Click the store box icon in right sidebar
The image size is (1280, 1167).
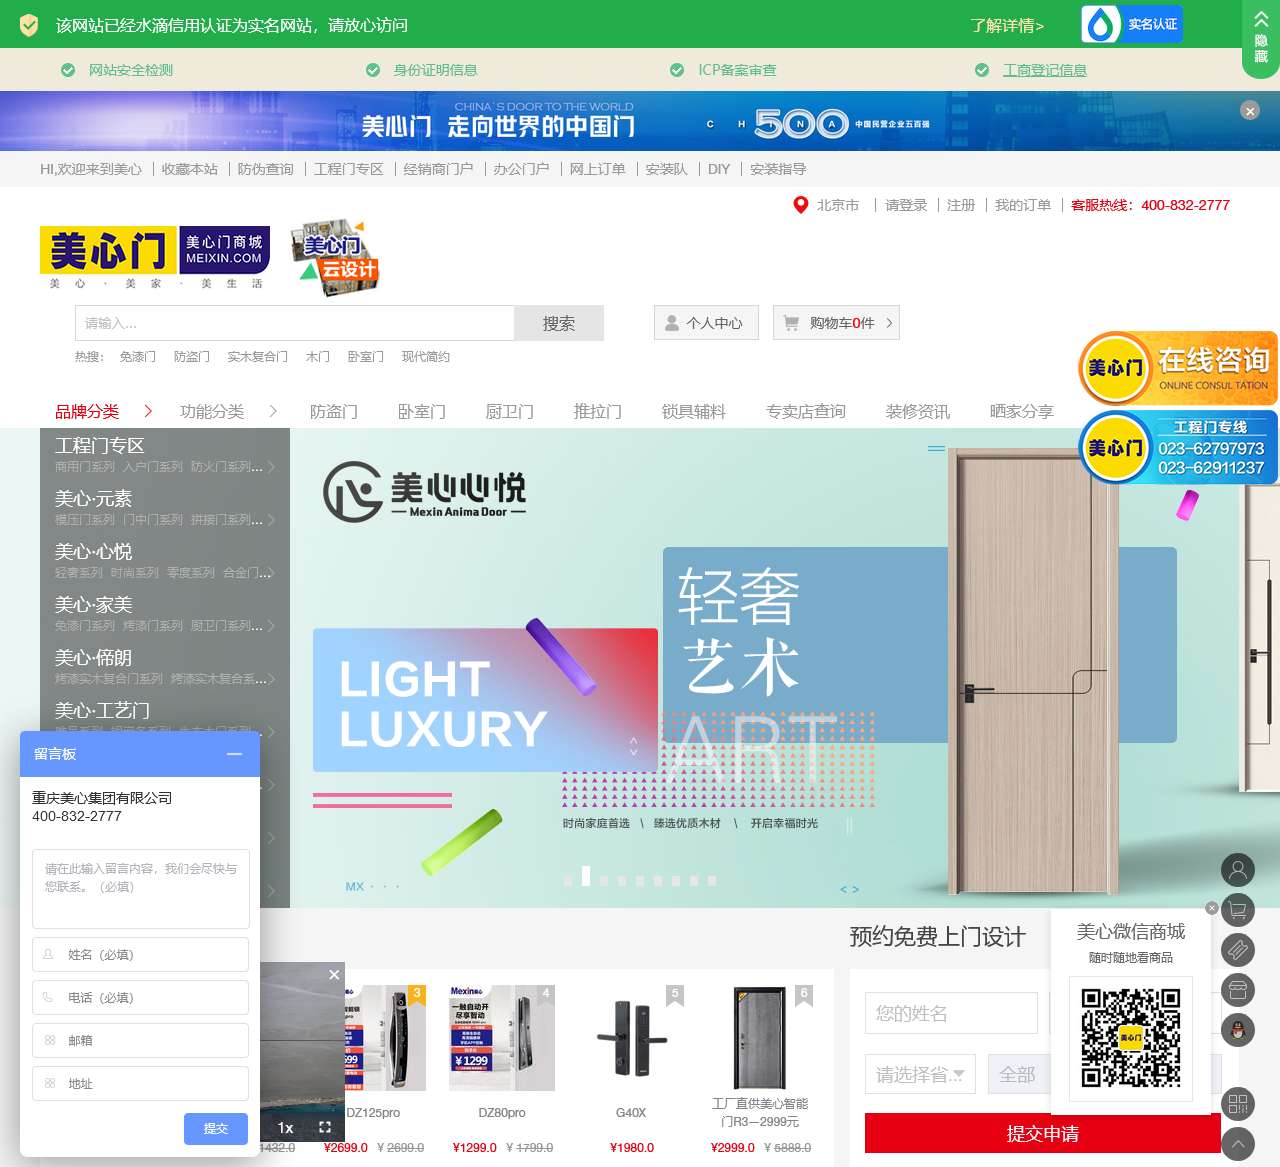point(1238,990)
